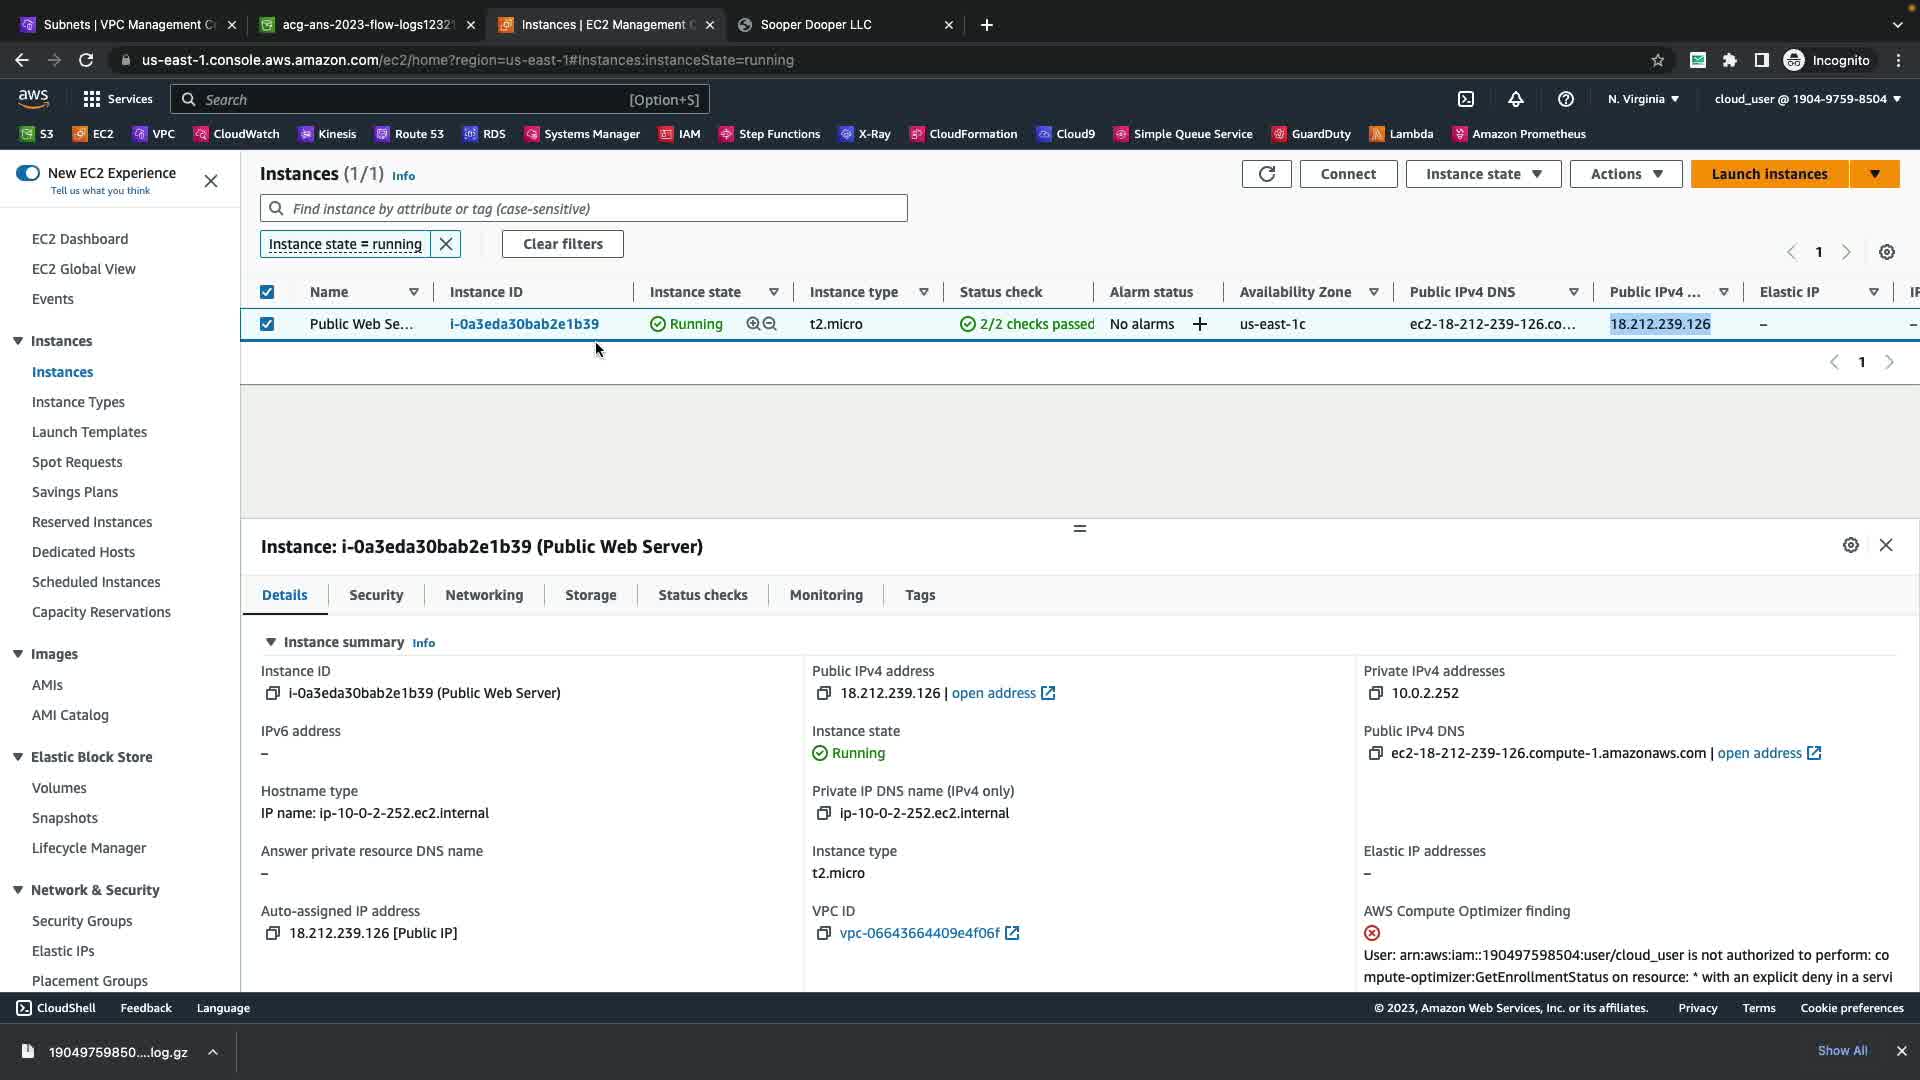Click the add alarm plus icon
1920x1080 pixels.
point(1199,324)
